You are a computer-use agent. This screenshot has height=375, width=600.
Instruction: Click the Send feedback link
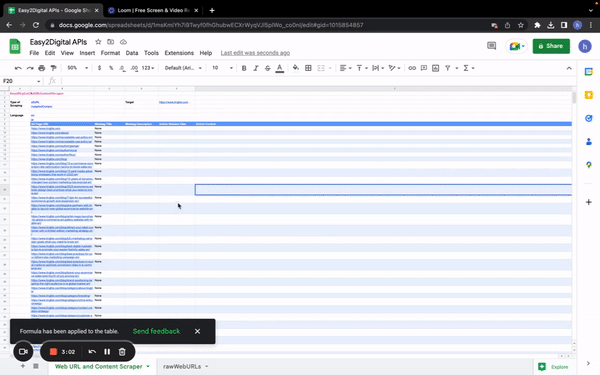(156, 331)
